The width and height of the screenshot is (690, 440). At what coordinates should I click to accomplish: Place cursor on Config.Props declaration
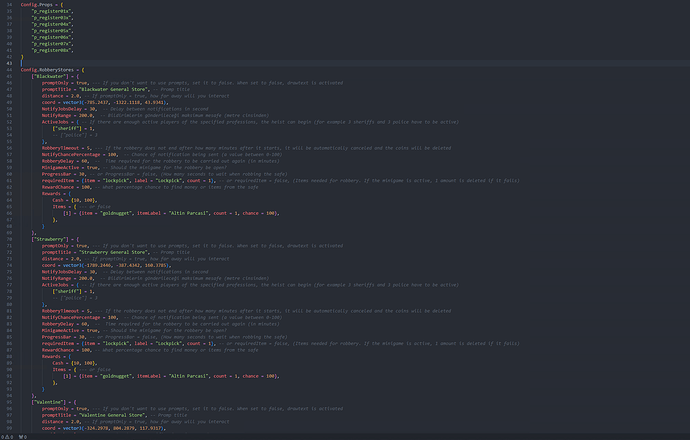(37, 5)
